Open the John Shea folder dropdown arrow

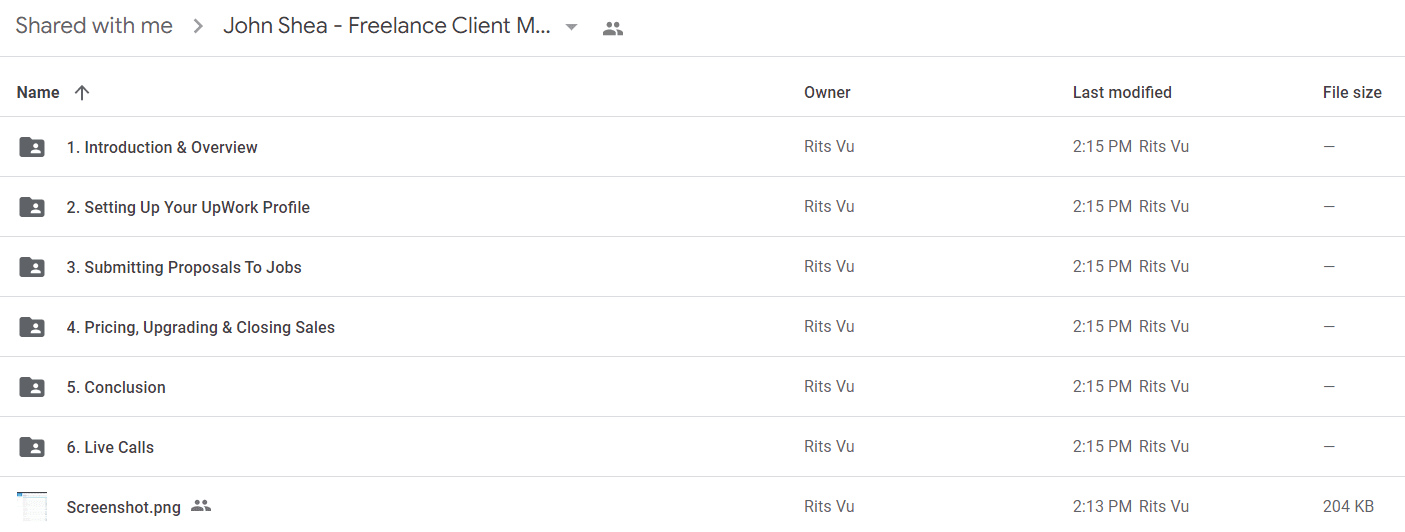pyautogui.click(x=572, y=27)
